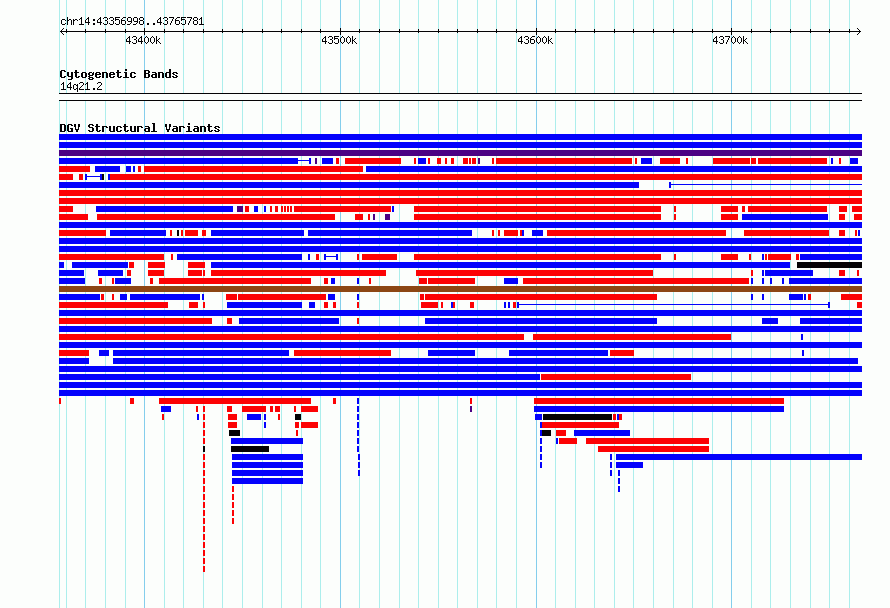Click the ruler's left arrowhead

62,32
